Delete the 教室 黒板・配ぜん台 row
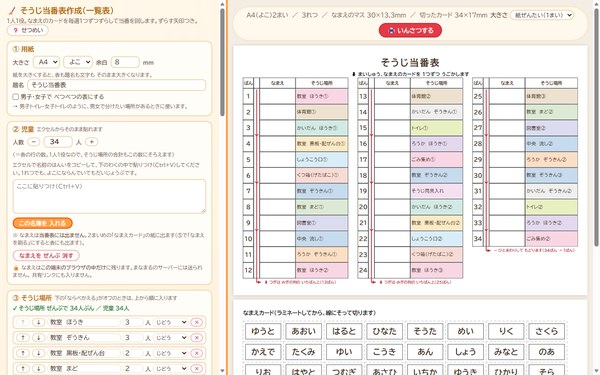The width and height of the screenshot is (600, 375). (x=197, y=353)
